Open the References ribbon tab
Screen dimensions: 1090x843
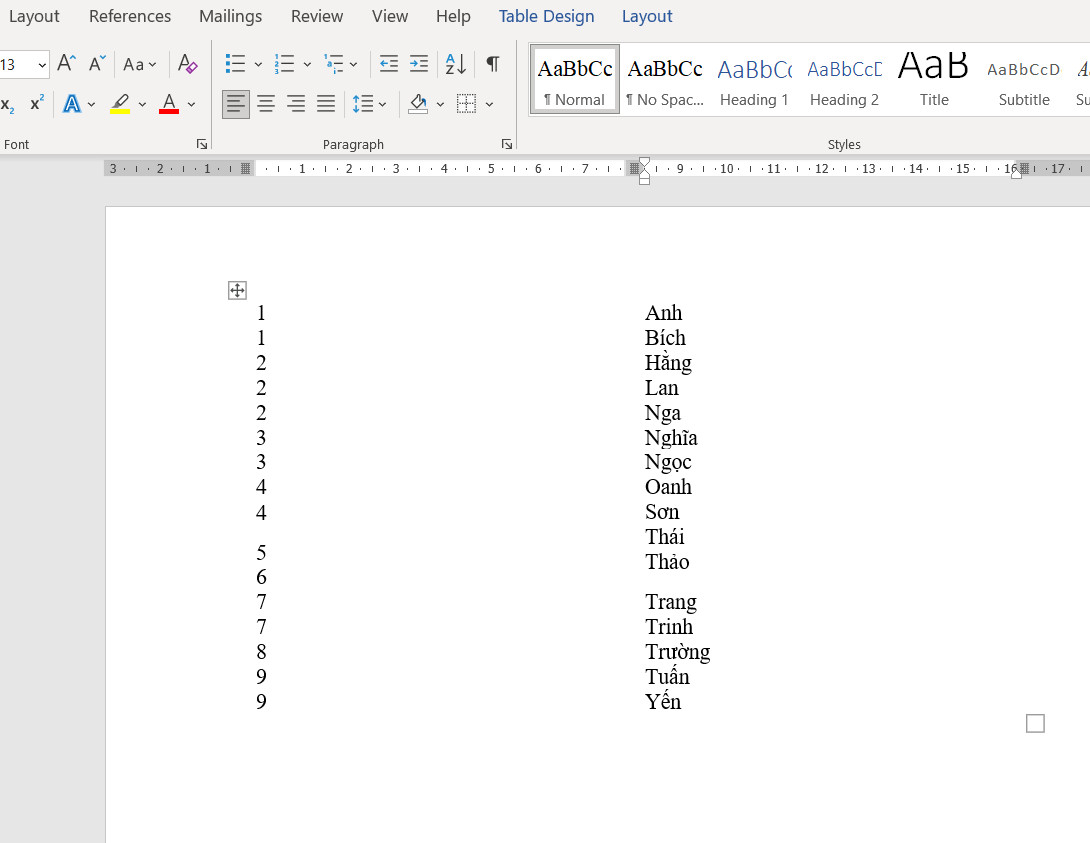pyautogui.click(x=130, y=16)
